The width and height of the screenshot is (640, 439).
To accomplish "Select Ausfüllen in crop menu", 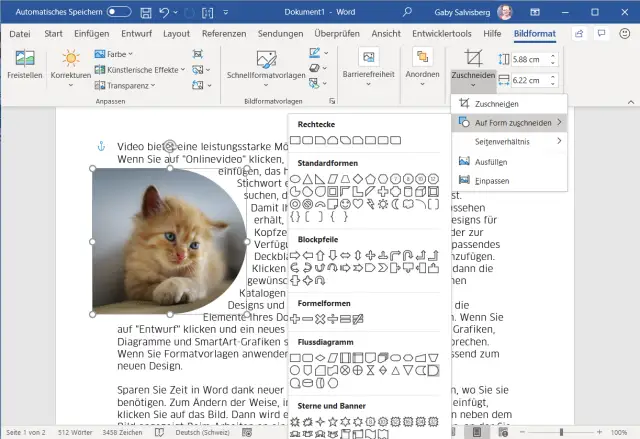I will pyautogui.click(x=492, y=160).
